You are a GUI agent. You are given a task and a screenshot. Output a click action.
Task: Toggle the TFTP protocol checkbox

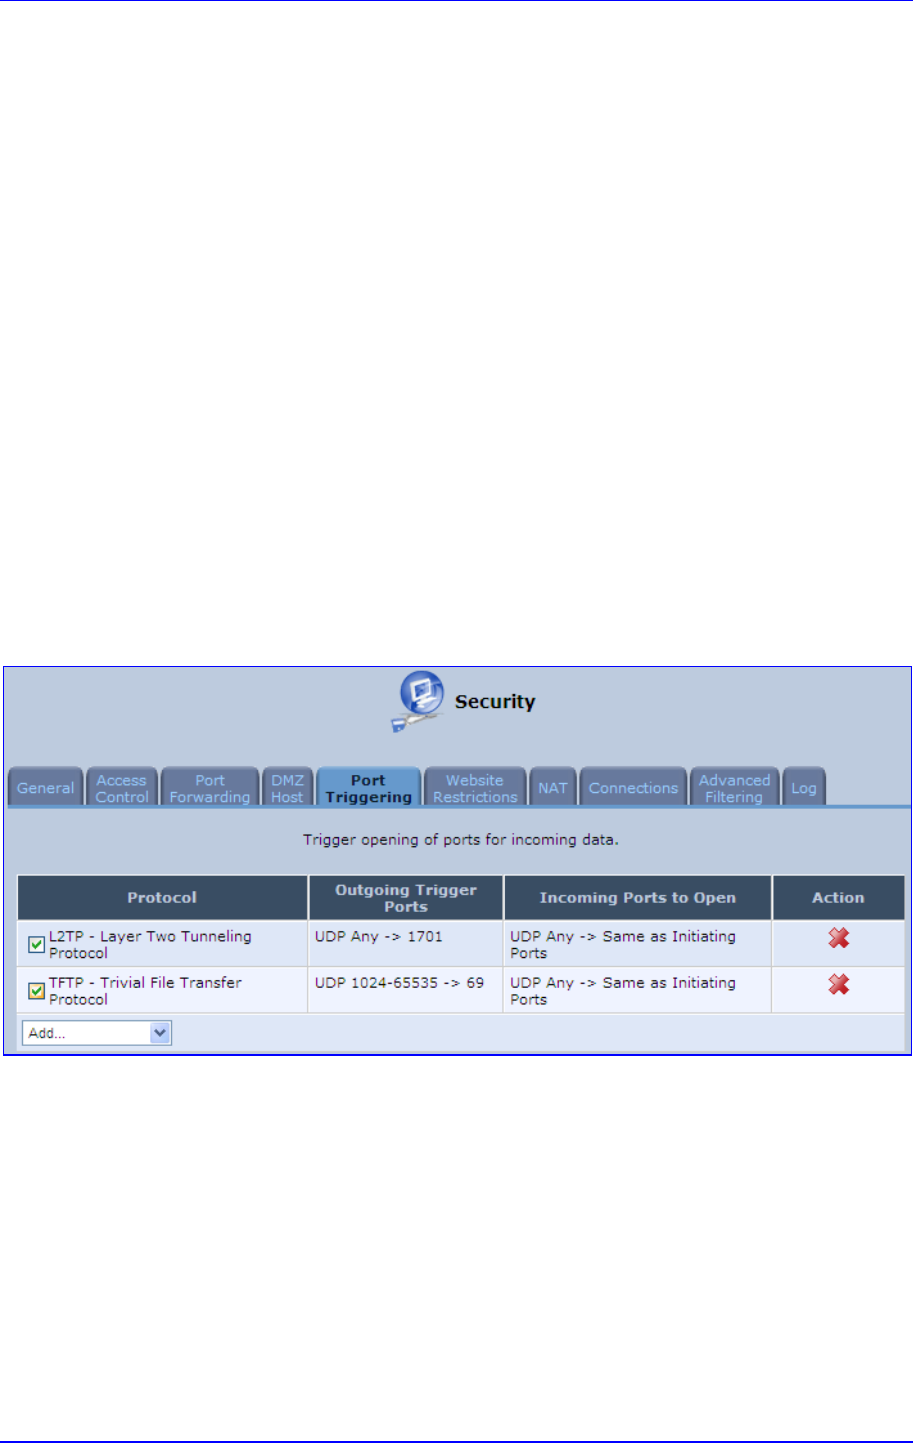pos(36,991)
